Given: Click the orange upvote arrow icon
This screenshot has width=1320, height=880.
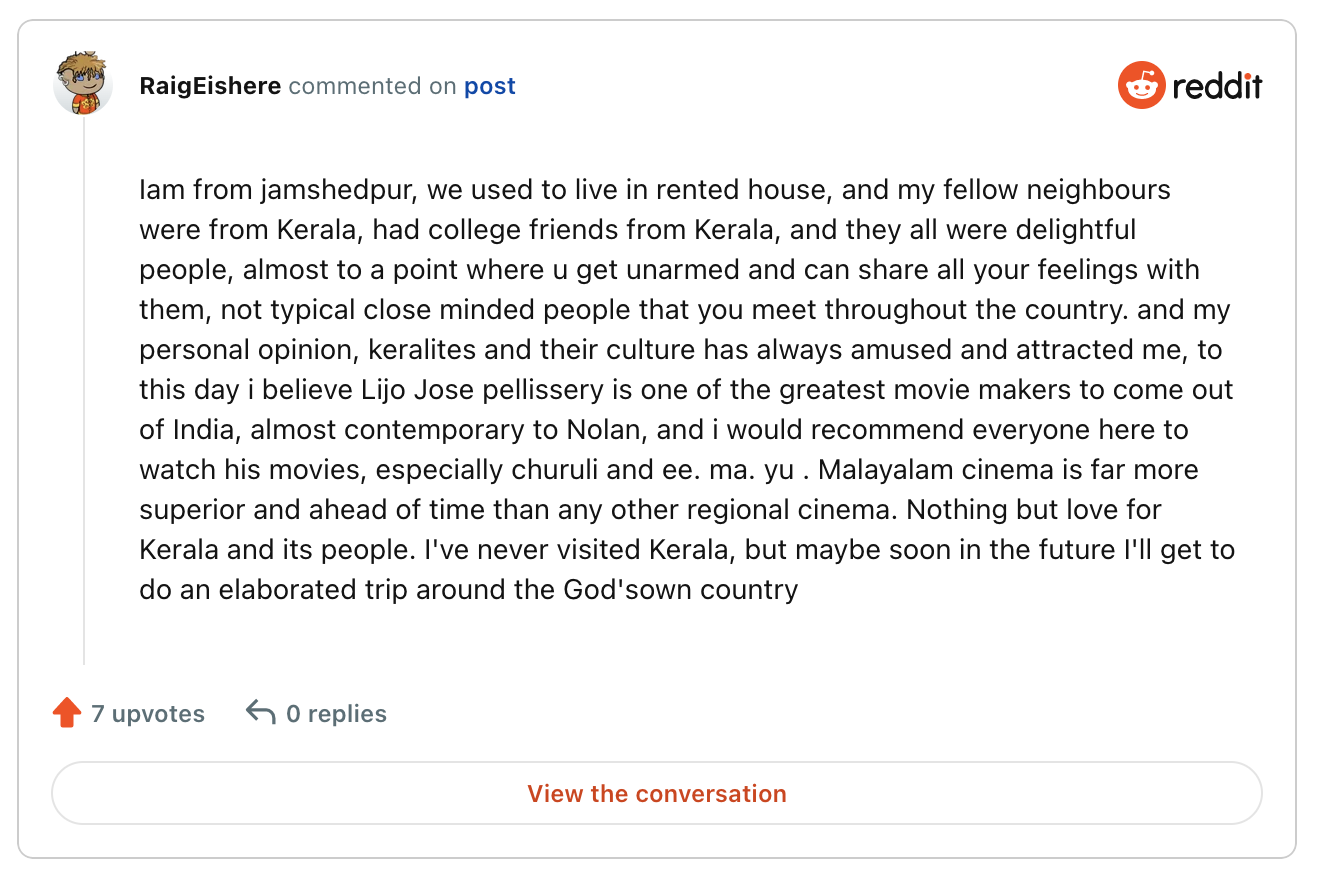Looking at the screenshot, I should tap(67, 713).
